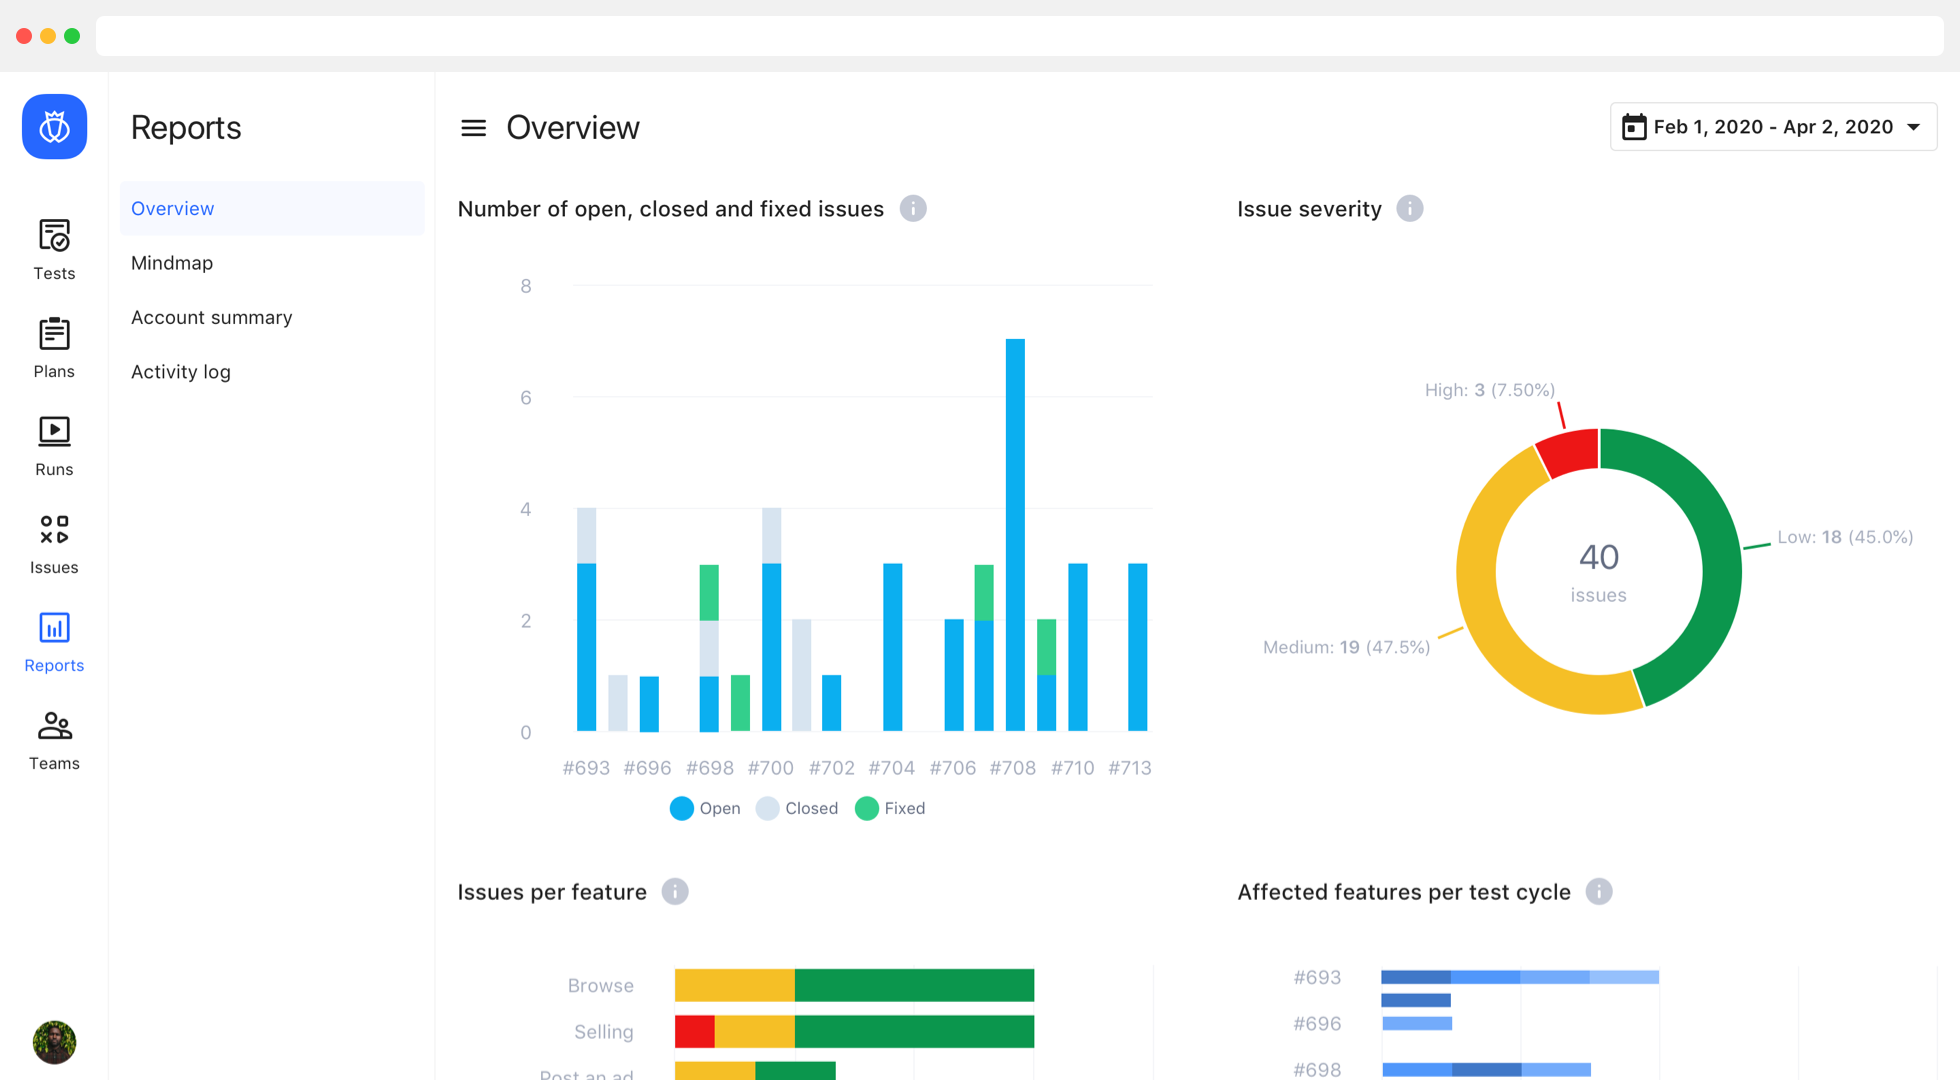Switch to the Mindmap report

coord(172,262)
